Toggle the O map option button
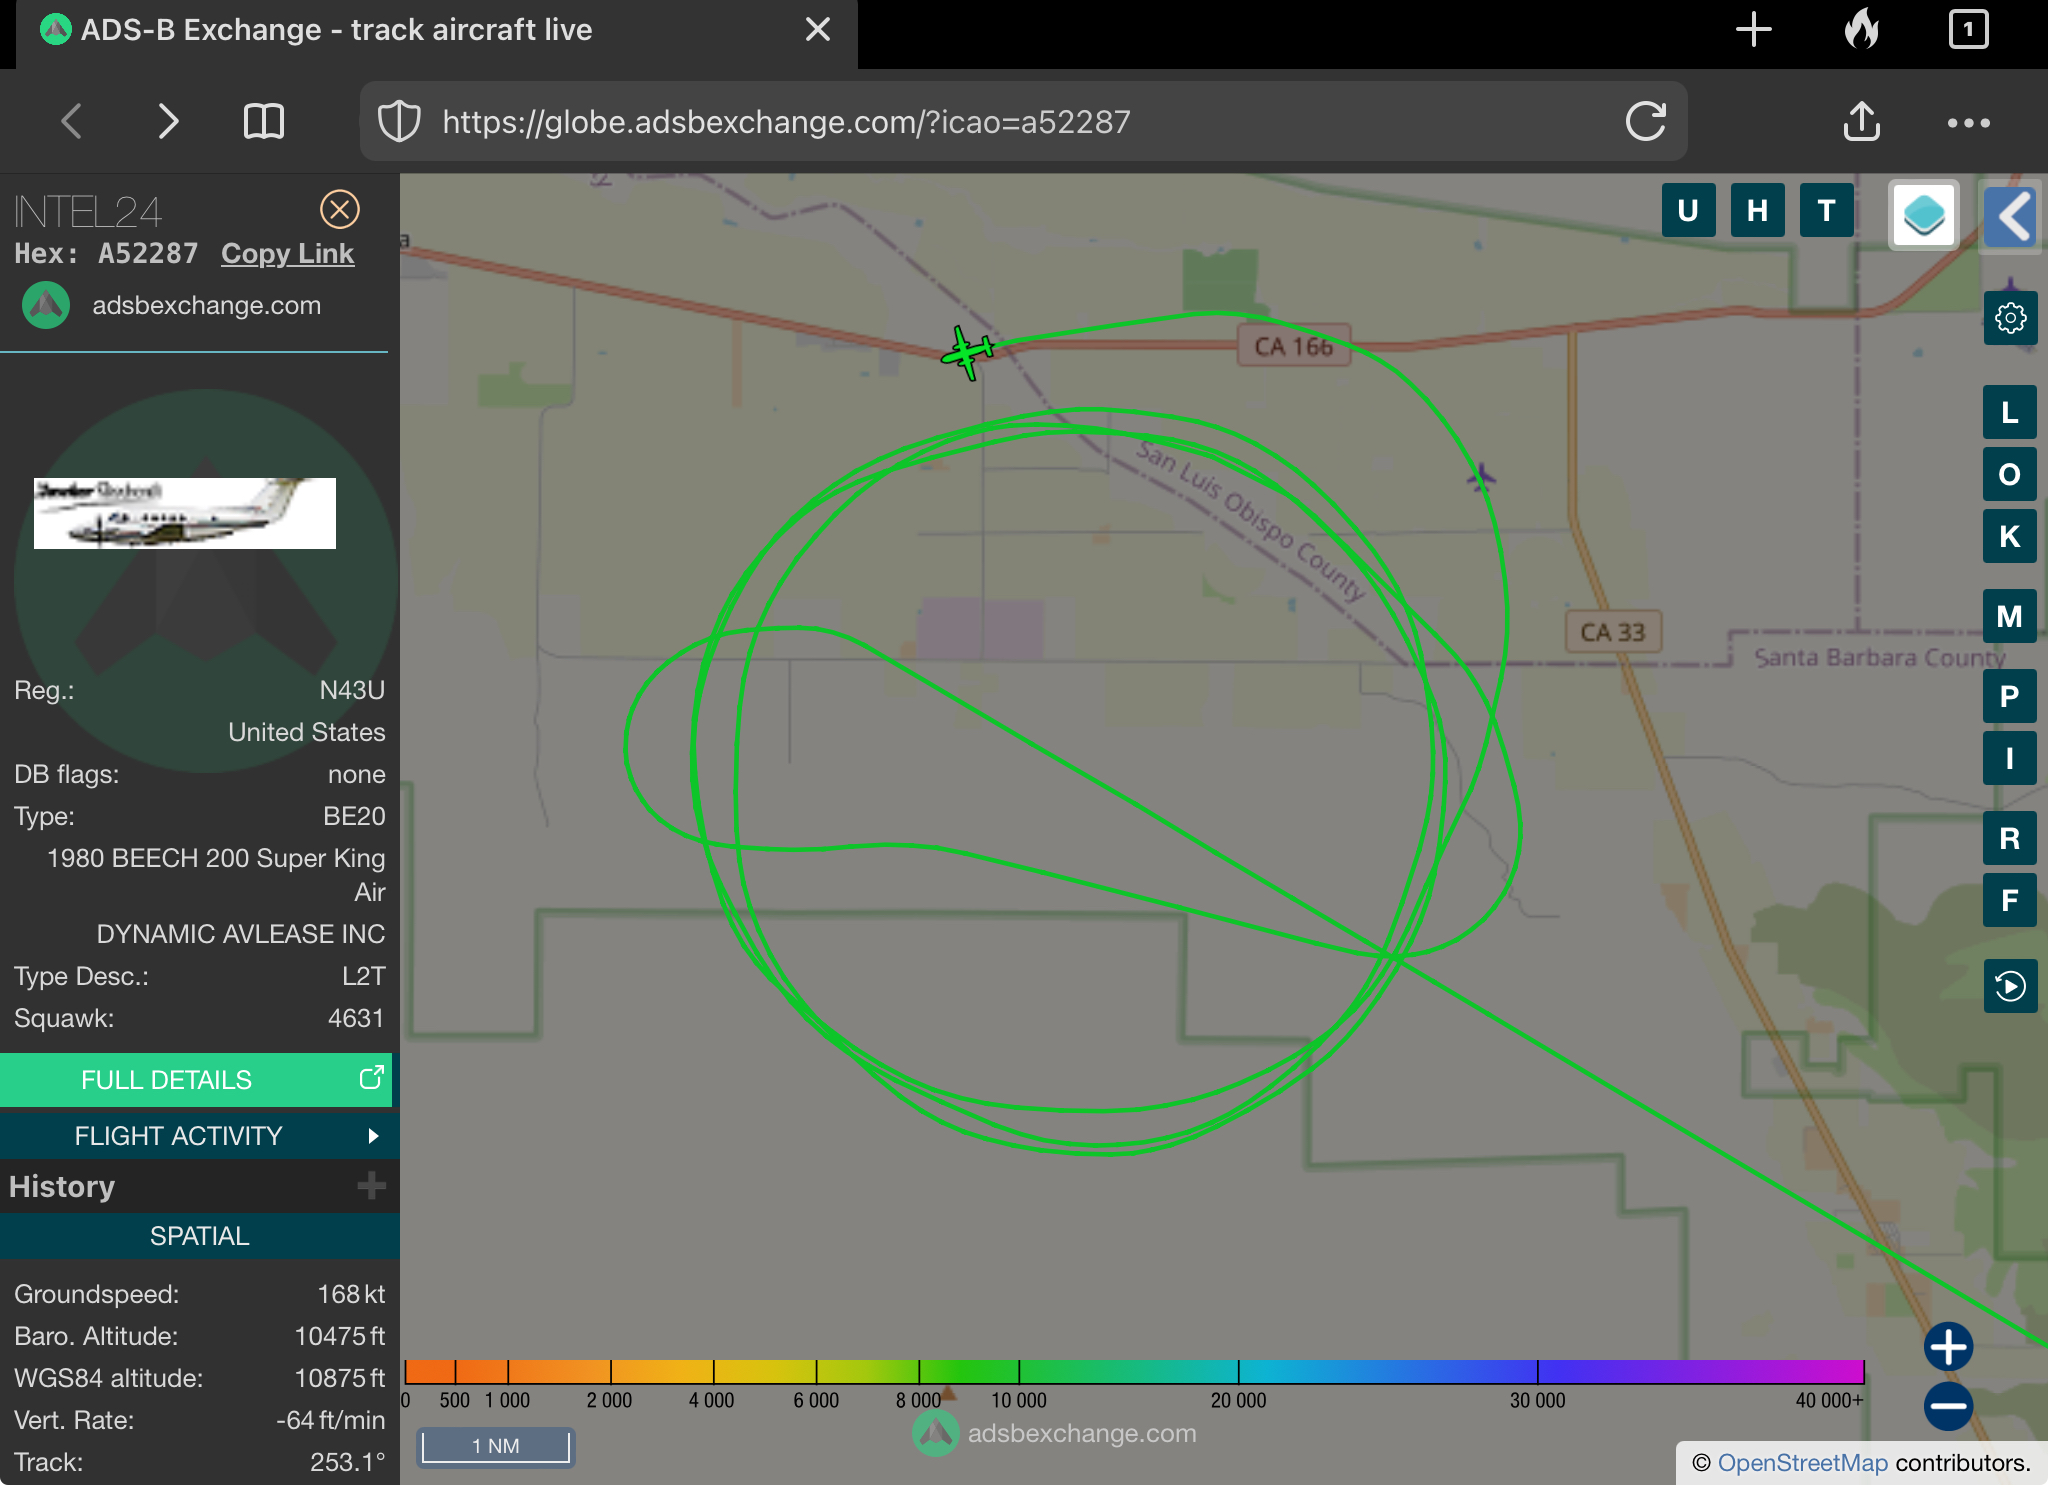This screenshot has width=2048, height=1485. click(2010, 474)
